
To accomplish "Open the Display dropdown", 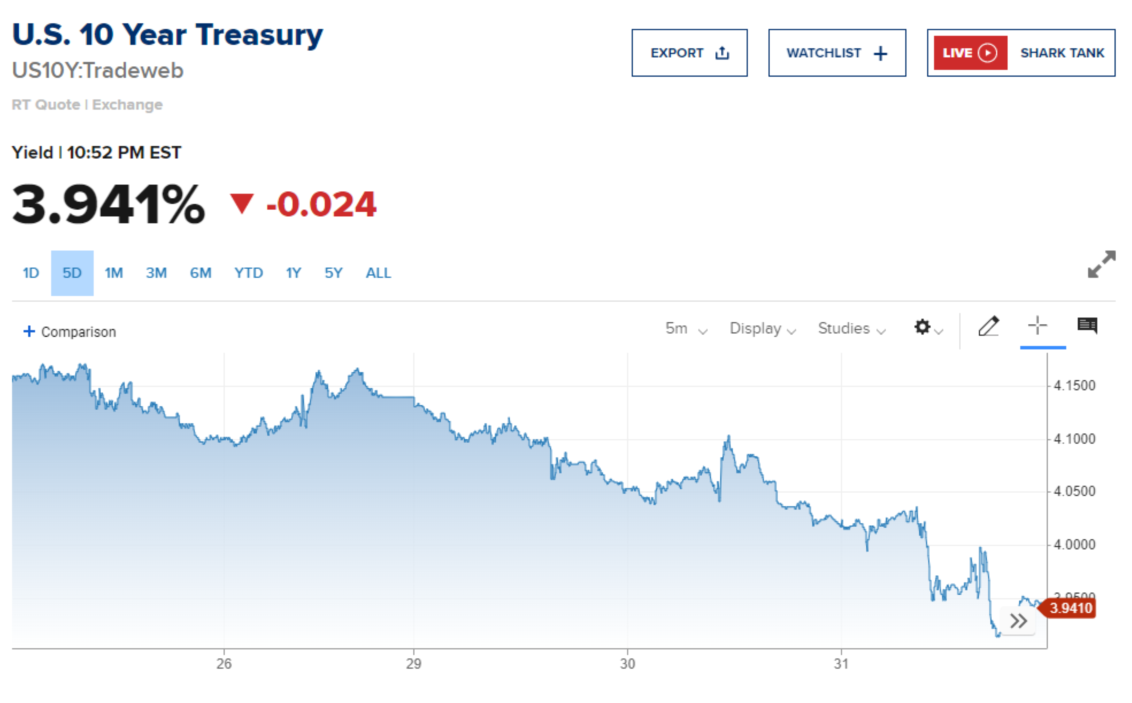I will point(762,328).
